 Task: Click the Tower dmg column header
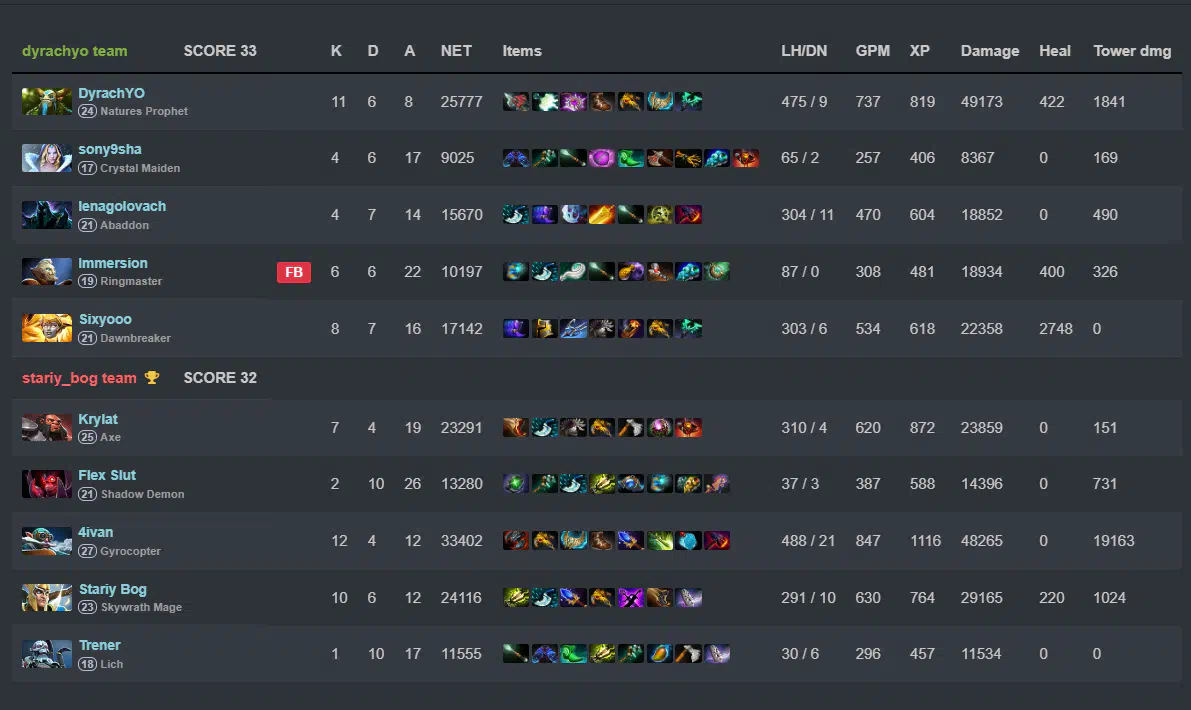(1132, 51)
